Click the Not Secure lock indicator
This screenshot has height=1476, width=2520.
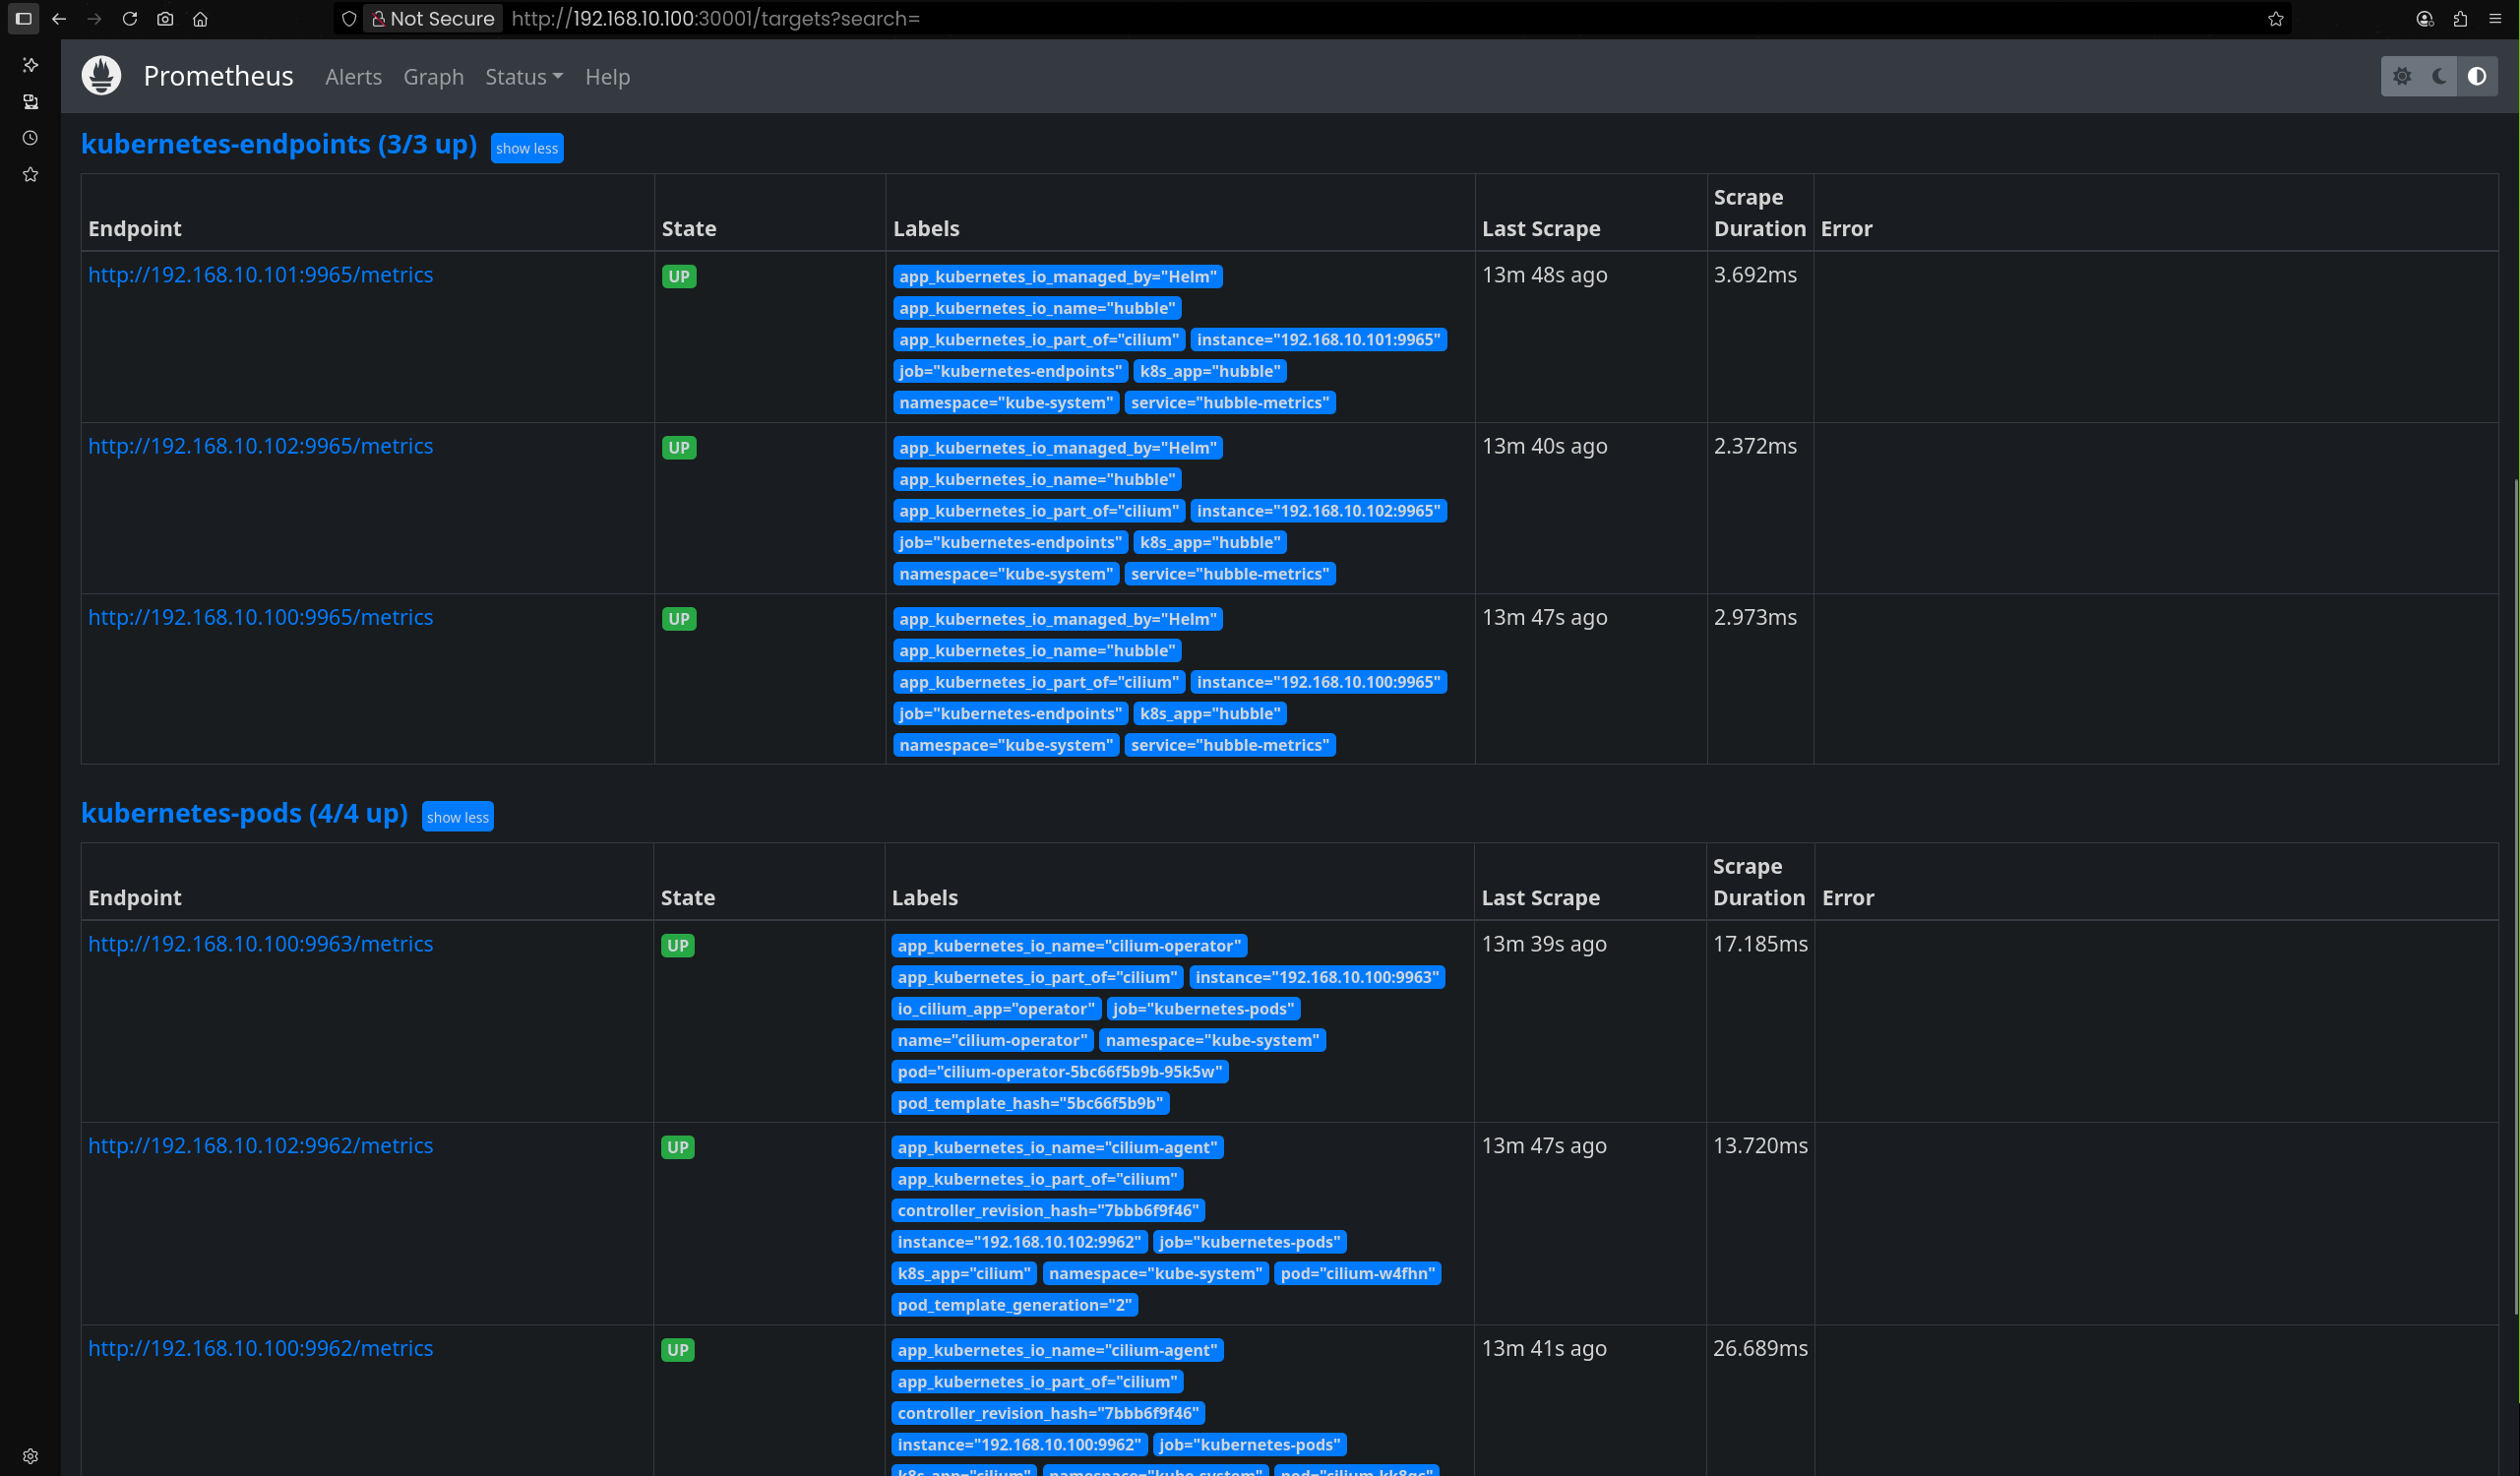click(433, 18)
